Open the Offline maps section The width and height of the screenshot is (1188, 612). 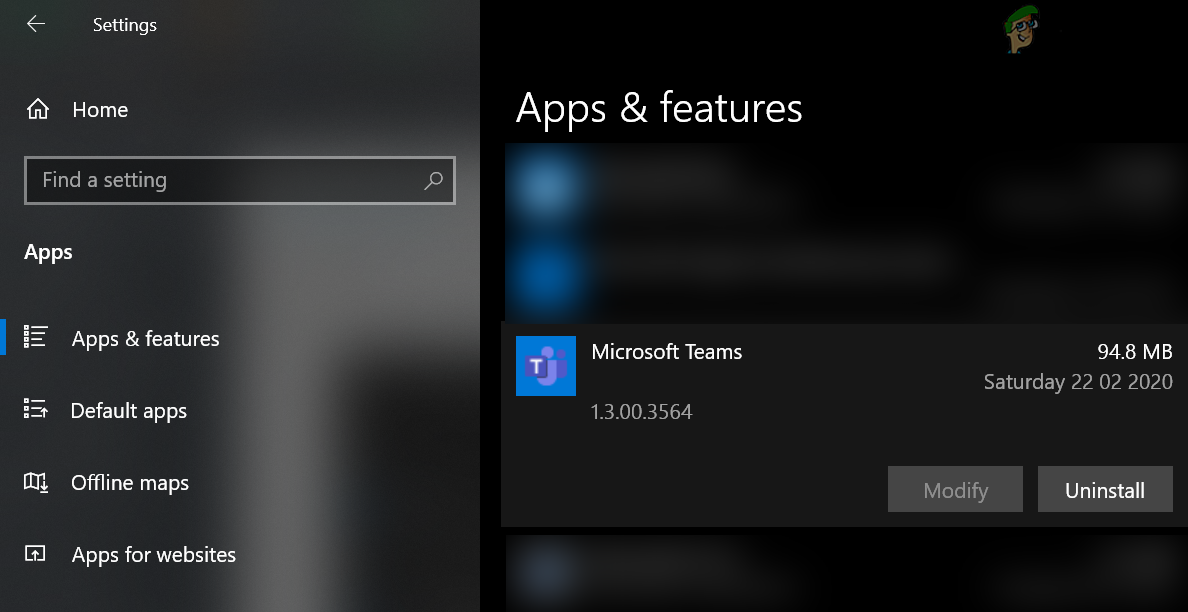click(x=129, y=482)
